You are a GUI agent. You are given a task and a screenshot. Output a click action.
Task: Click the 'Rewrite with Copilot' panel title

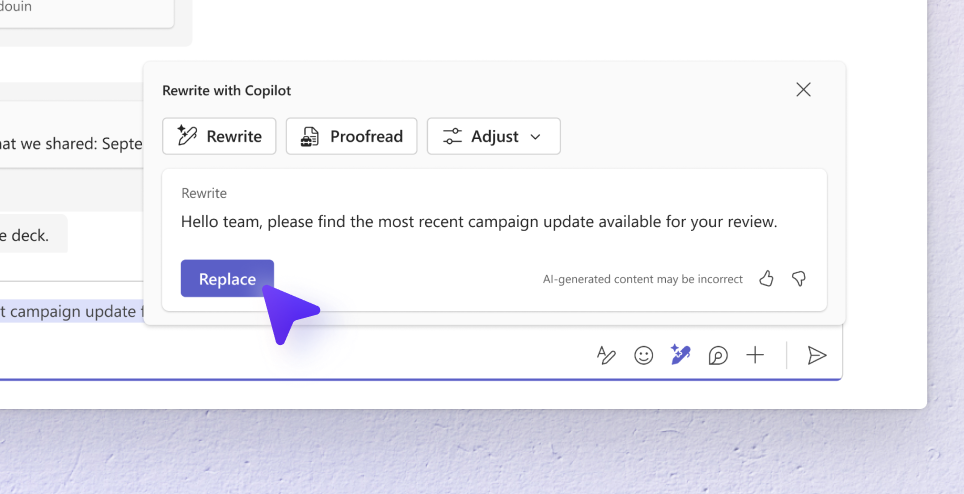226,90
